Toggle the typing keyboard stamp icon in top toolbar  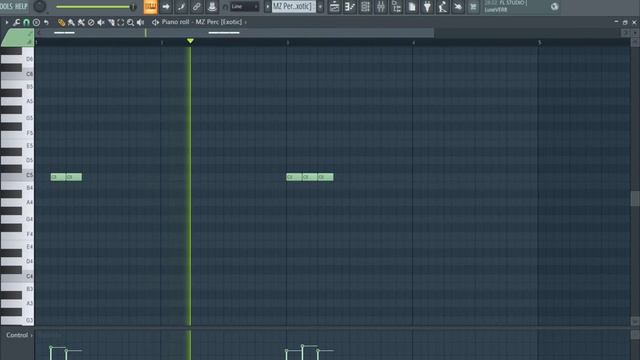[212, 7]
